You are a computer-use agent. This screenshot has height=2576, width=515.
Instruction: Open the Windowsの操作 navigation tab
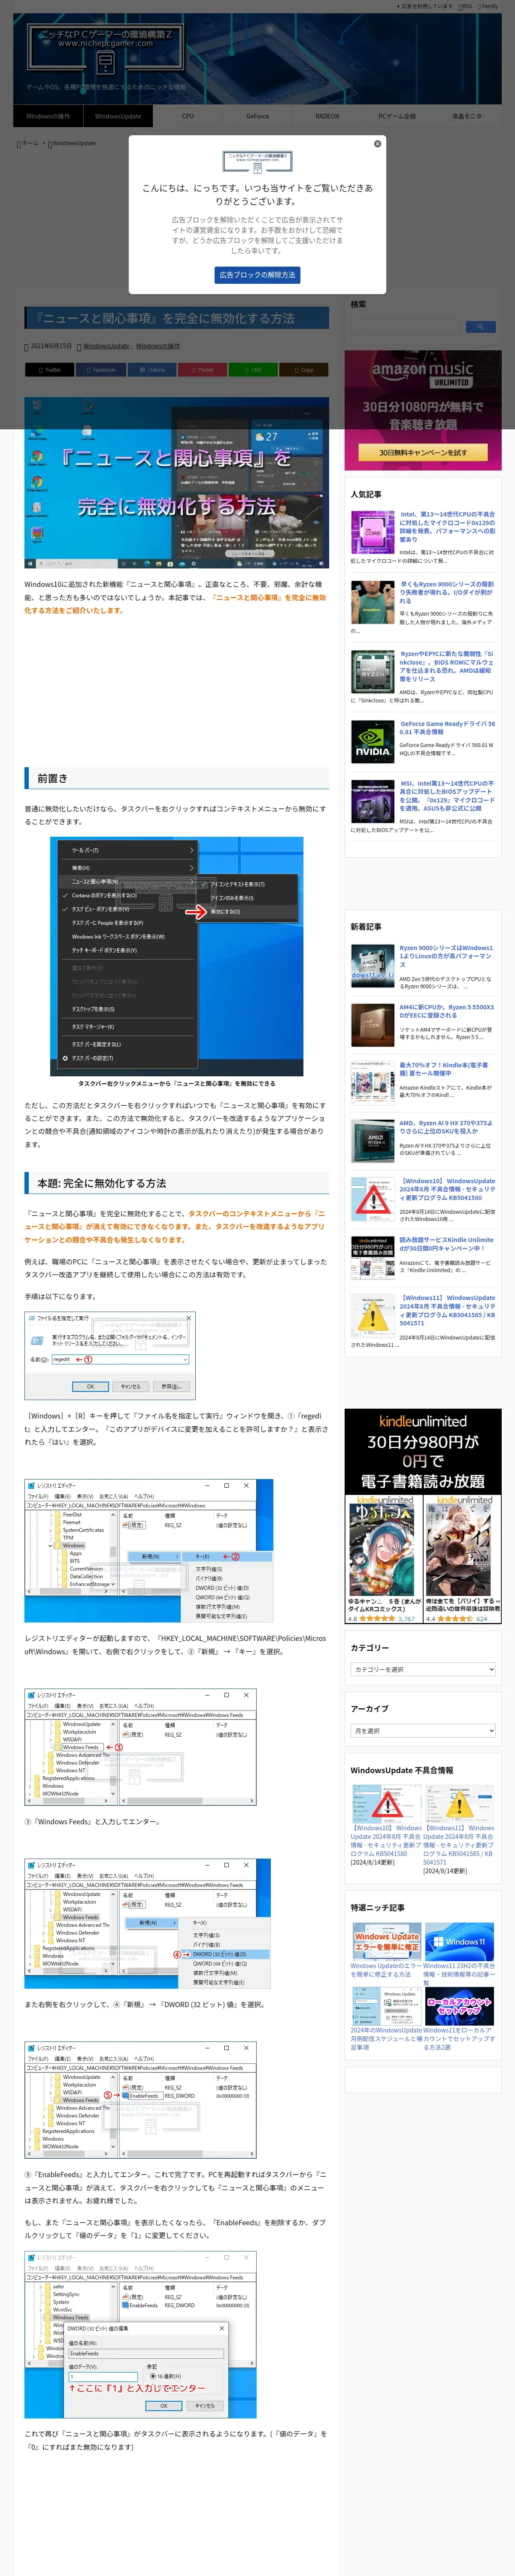tap(48, 116)
